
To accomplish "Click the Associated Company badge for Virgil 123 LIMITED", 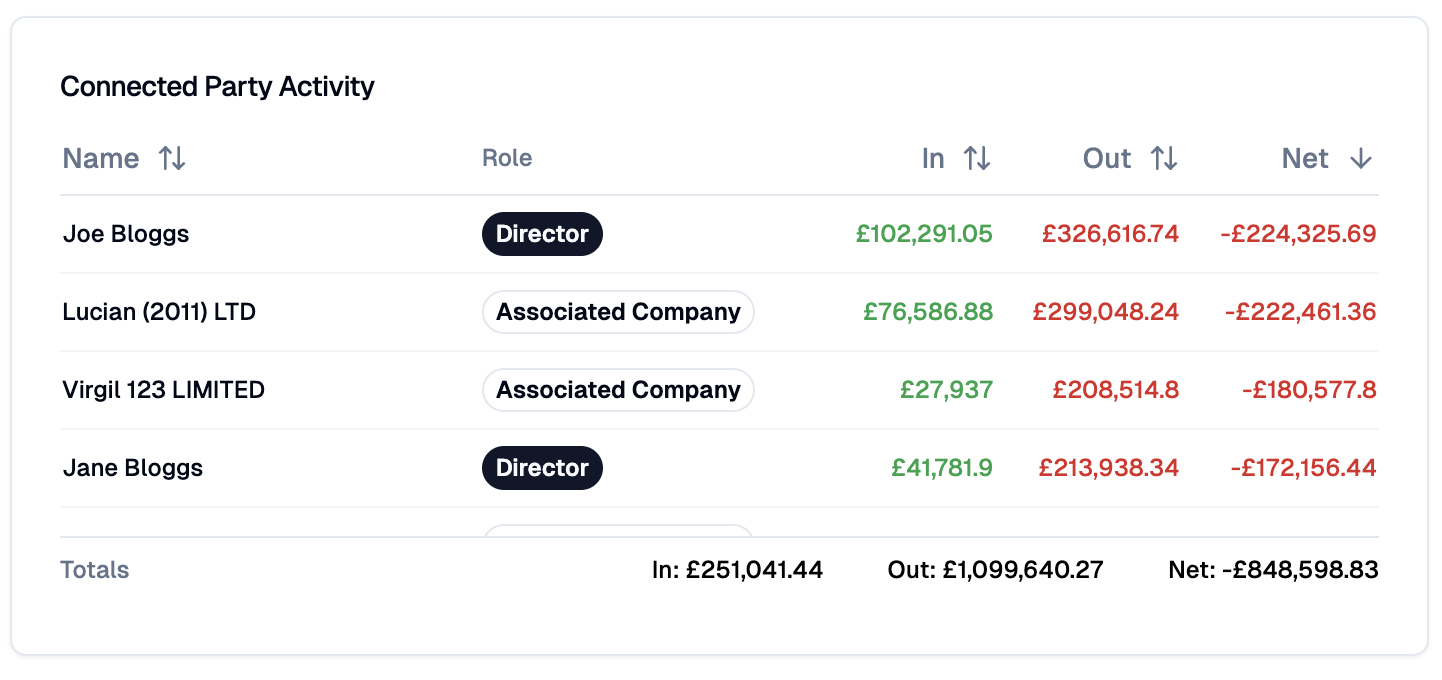I will click(x=618, y=389).
